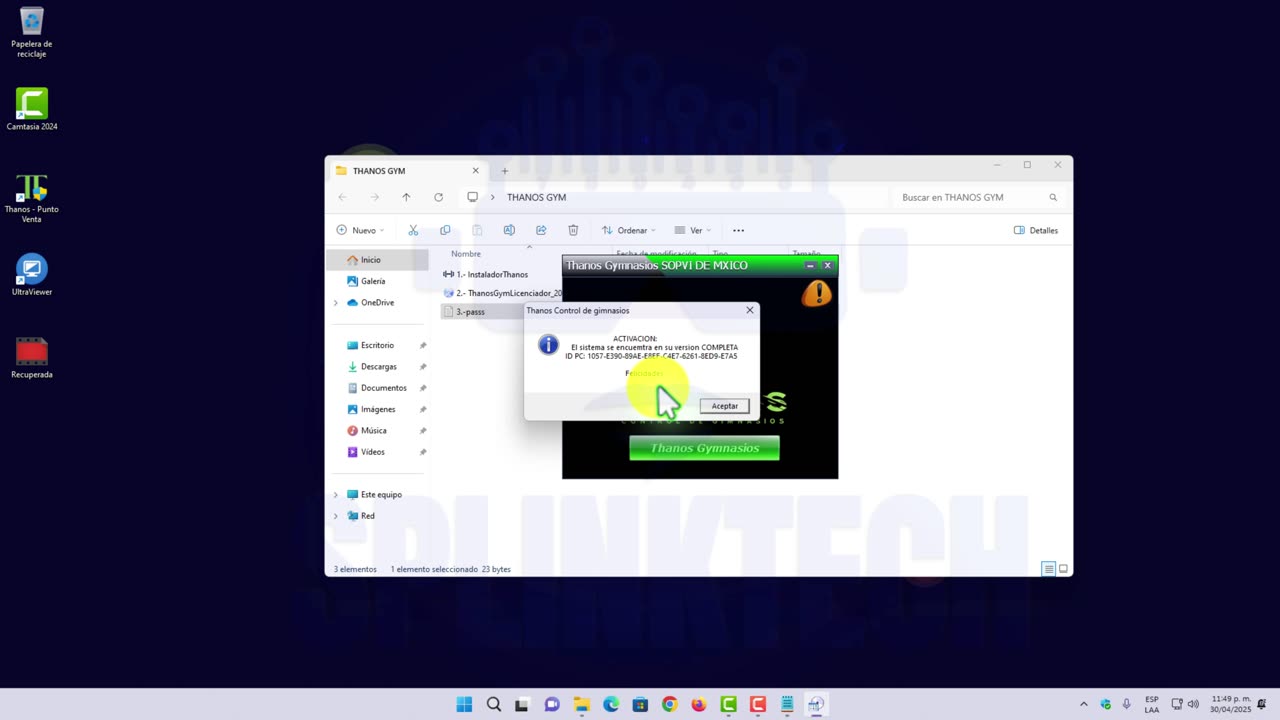Expand the Red tree chevron

336,516
